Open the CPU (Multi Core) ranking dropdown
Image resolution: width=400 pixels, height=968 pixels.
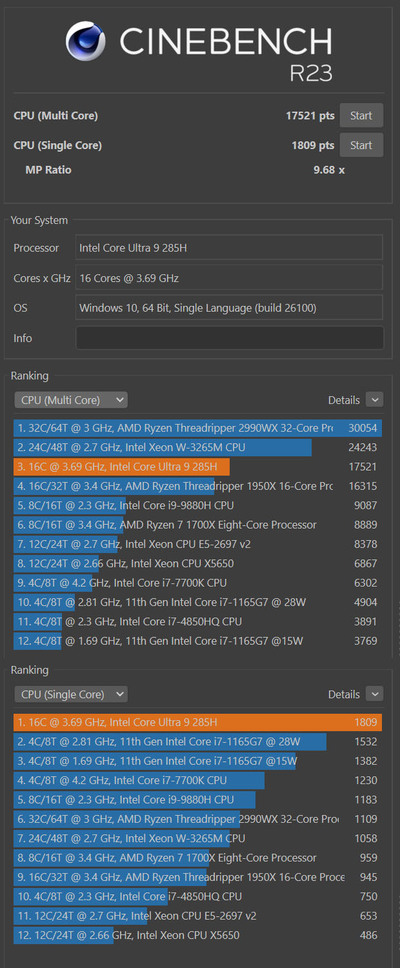click(70, 400)
